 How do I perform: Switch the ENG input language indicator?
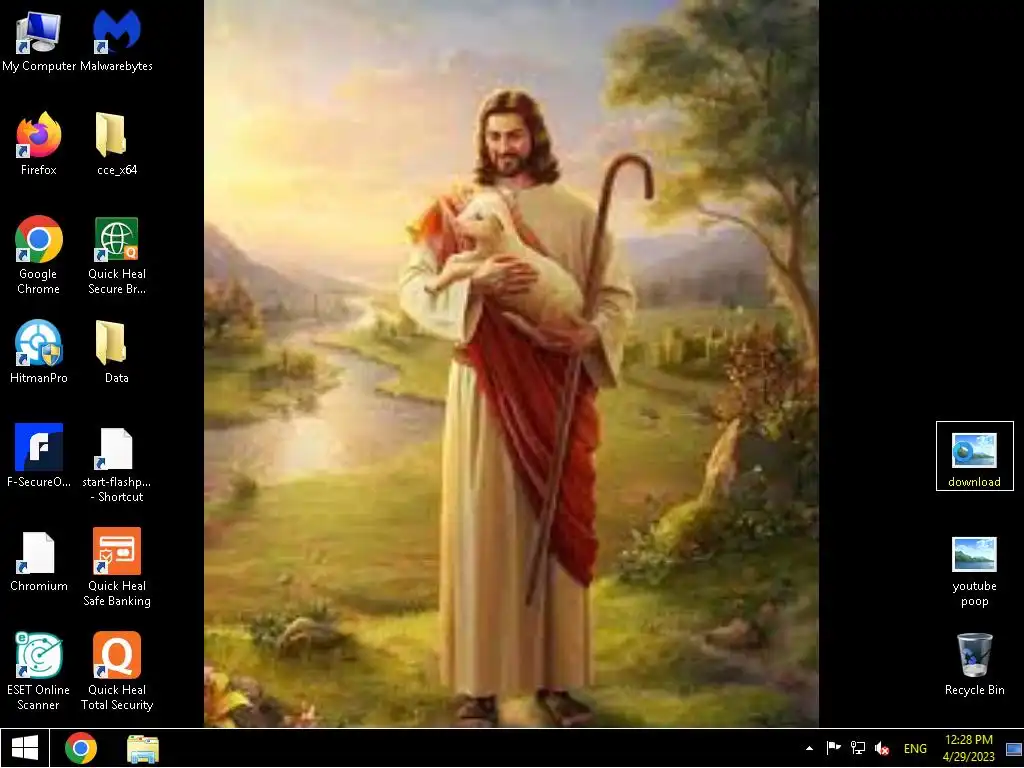pyautogui.click(x=915, y=748)
